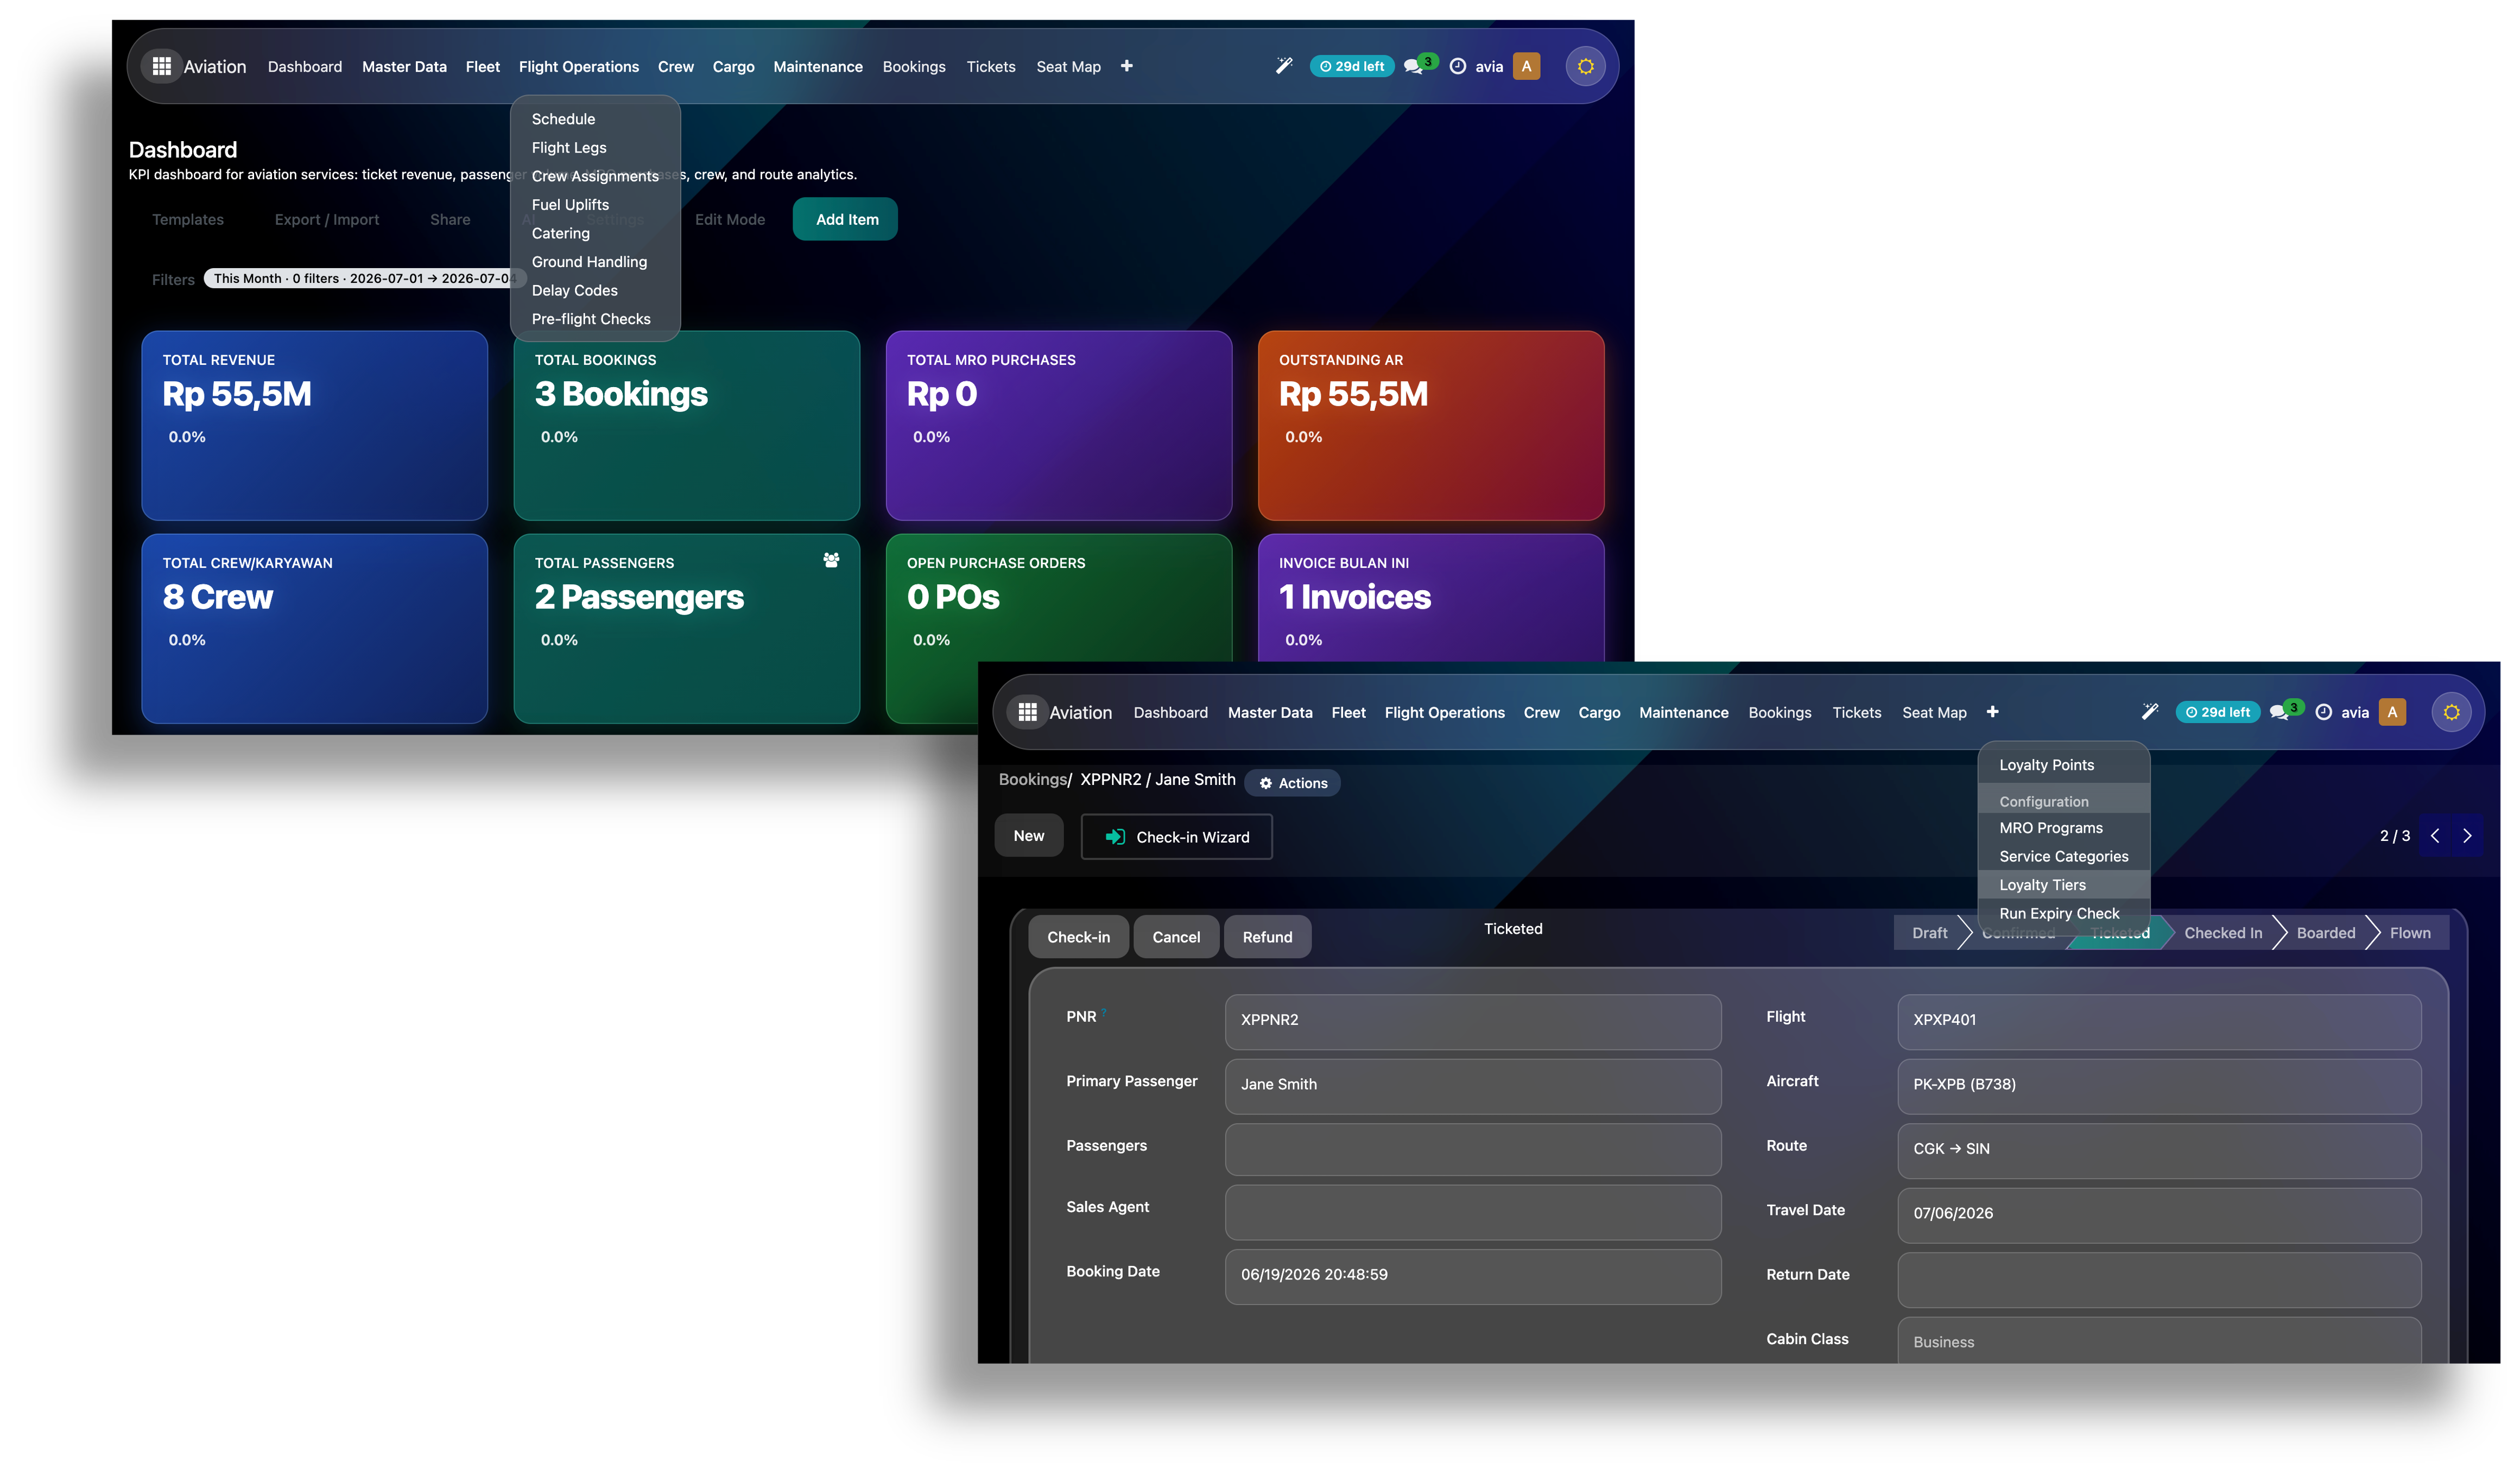
Task: Select Fuel Uplifts menu entry
Action: [x=570, y=205]
